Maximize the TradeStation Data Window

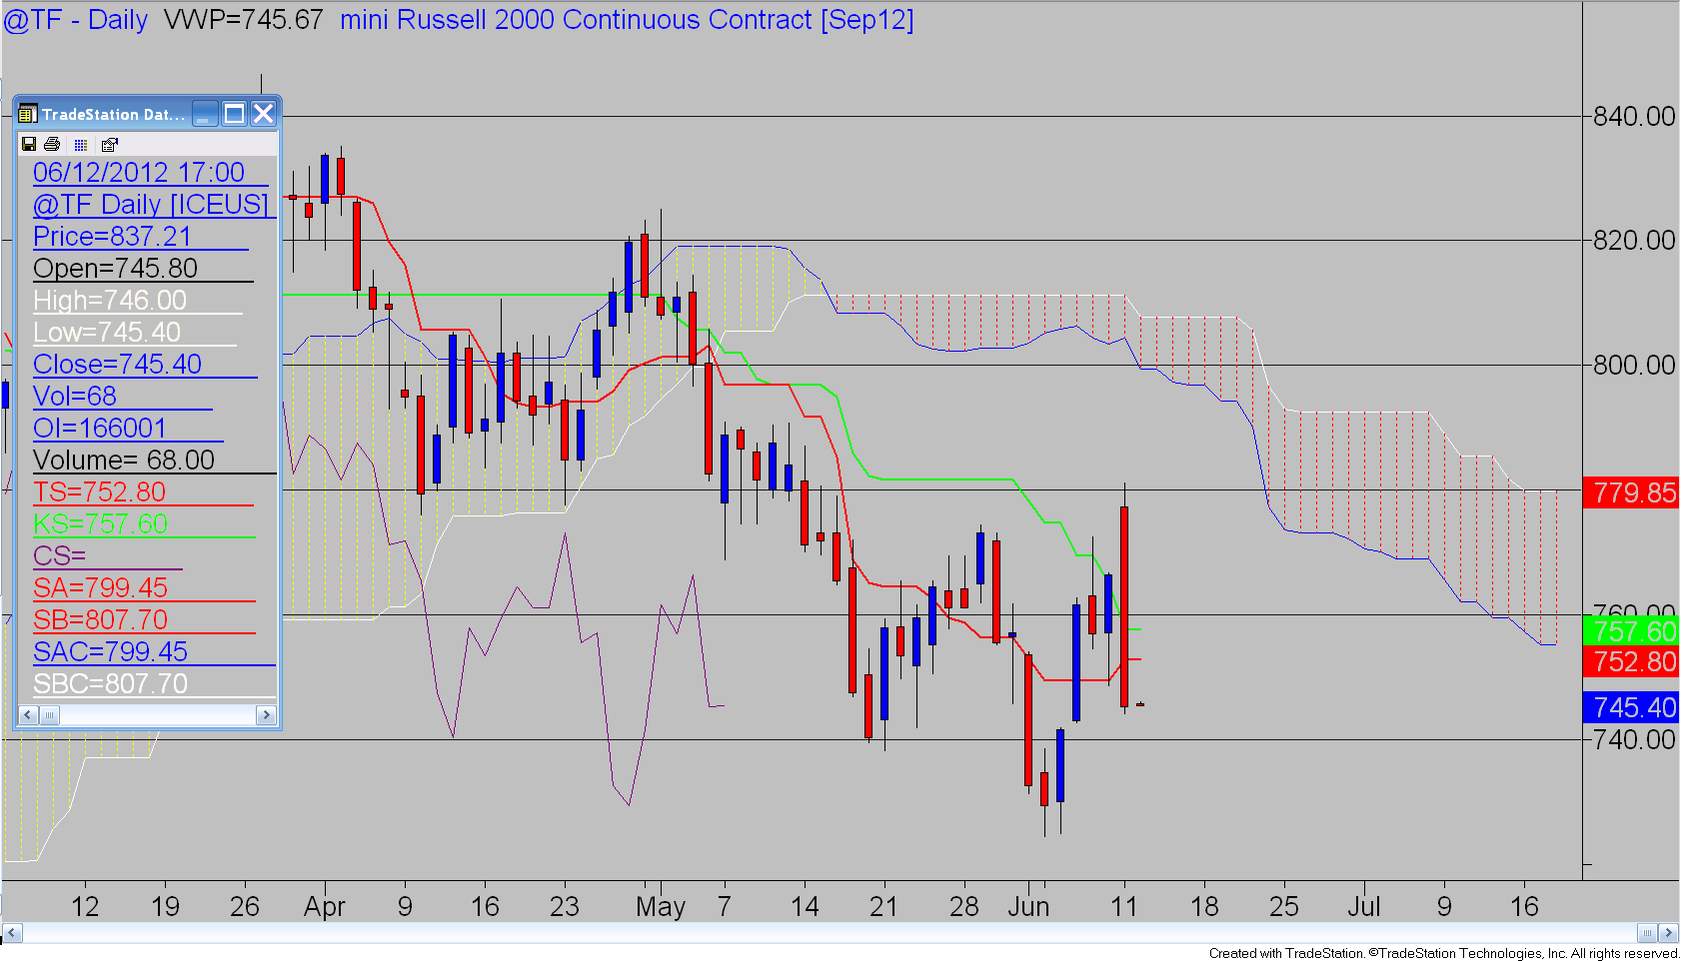(234, 114)
